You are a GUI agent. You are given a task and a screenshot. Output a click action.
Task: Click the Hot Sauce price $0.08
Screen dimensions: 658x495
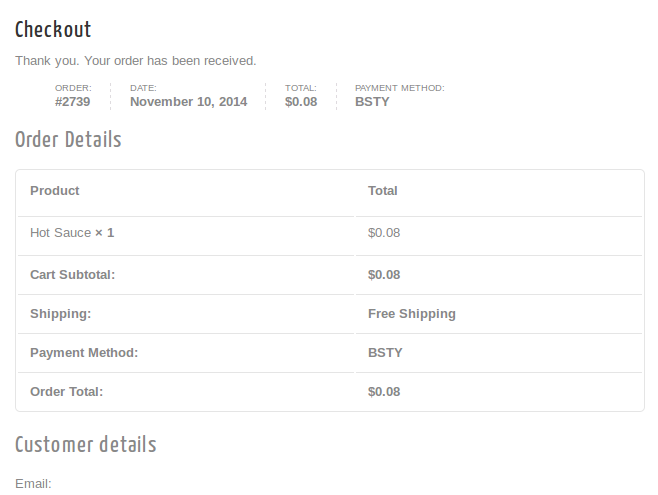384,233
